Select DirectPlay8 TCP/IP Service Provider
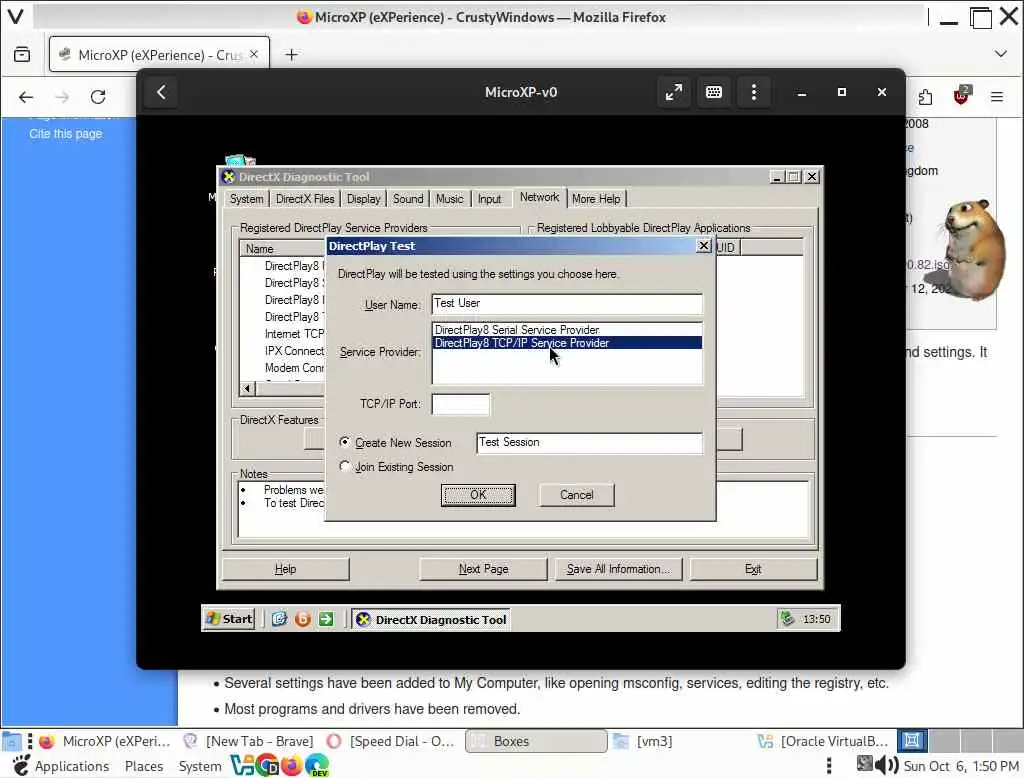 (568, 343)
